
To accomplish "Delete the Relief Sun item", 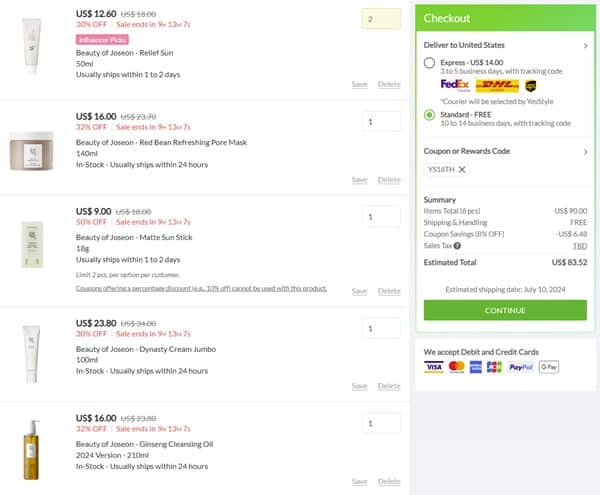I will [389, 84].
